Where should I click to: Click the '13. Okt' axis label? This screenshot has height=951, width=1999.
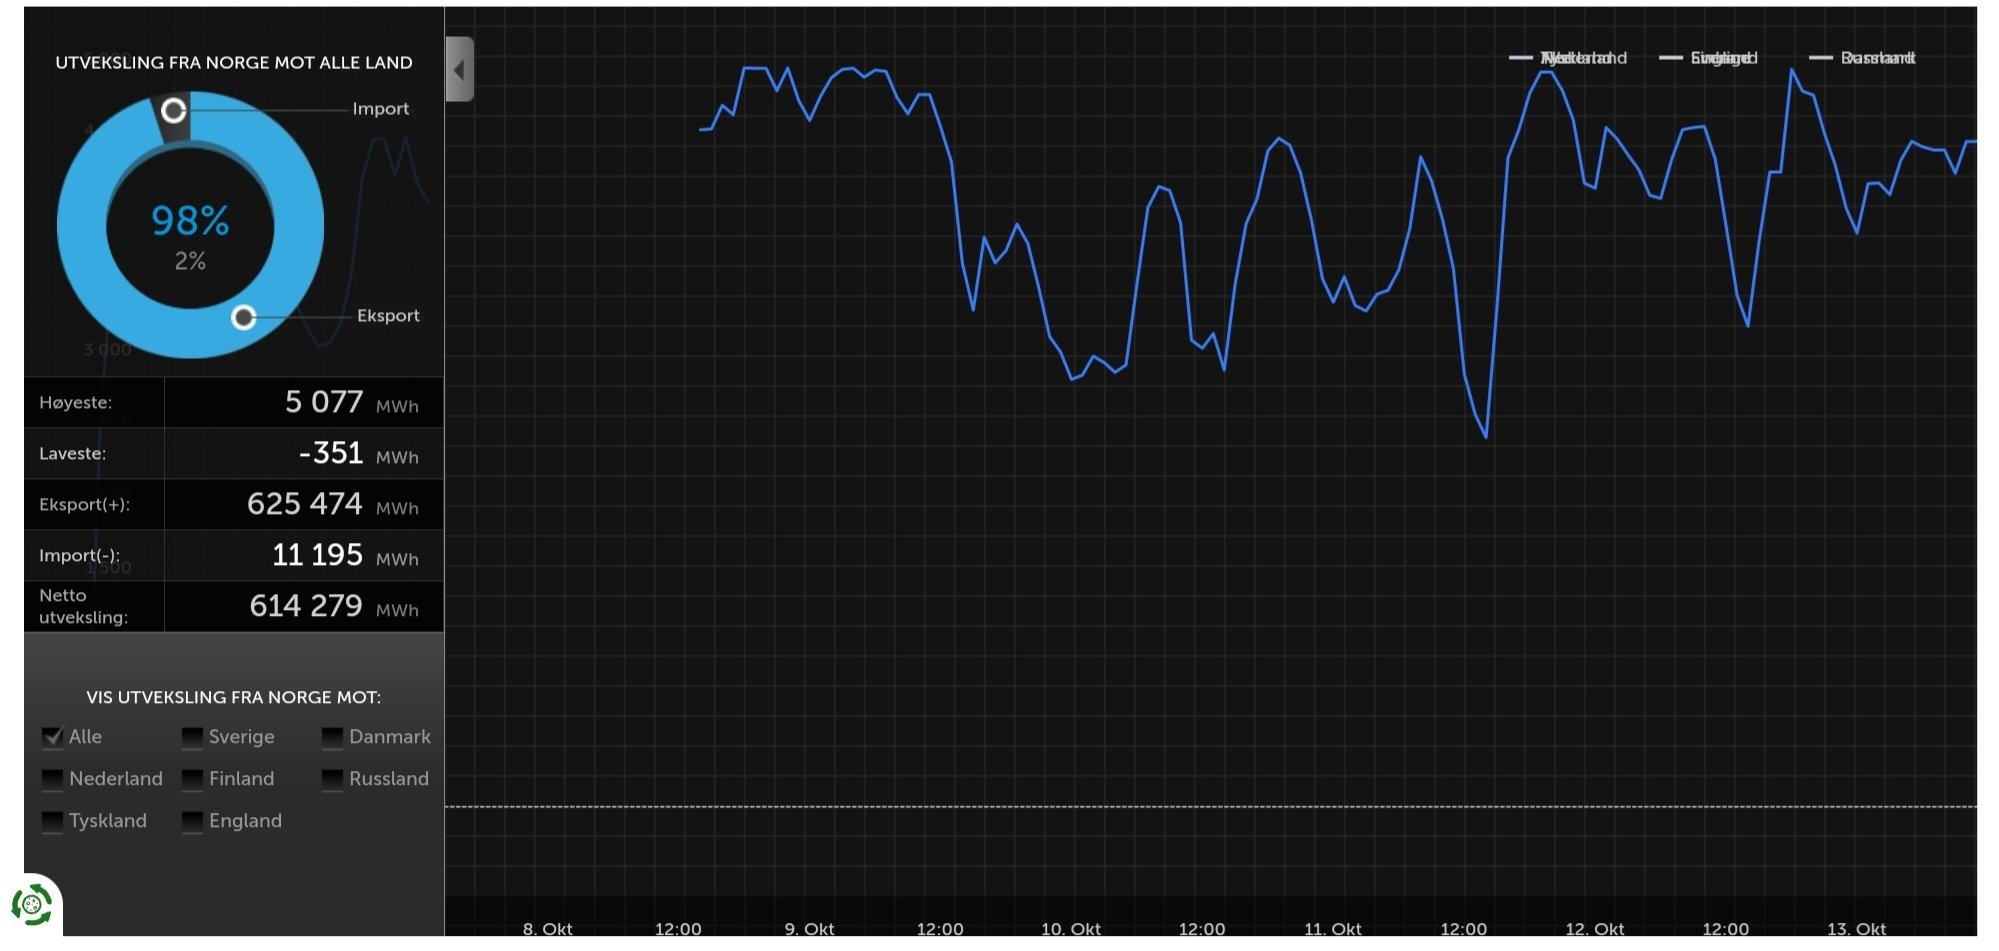point(1857,928)
